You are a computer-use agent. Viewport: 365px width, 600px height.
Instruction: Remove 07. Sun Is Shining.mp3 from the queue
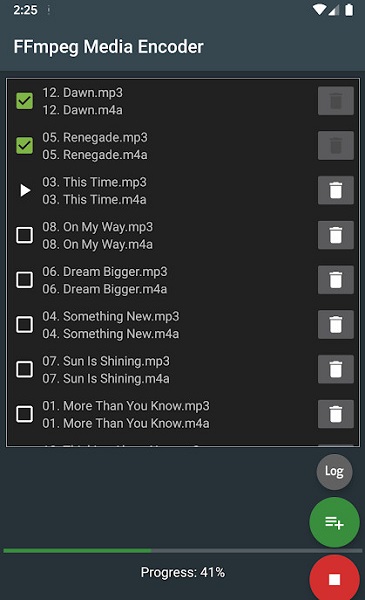336,369
